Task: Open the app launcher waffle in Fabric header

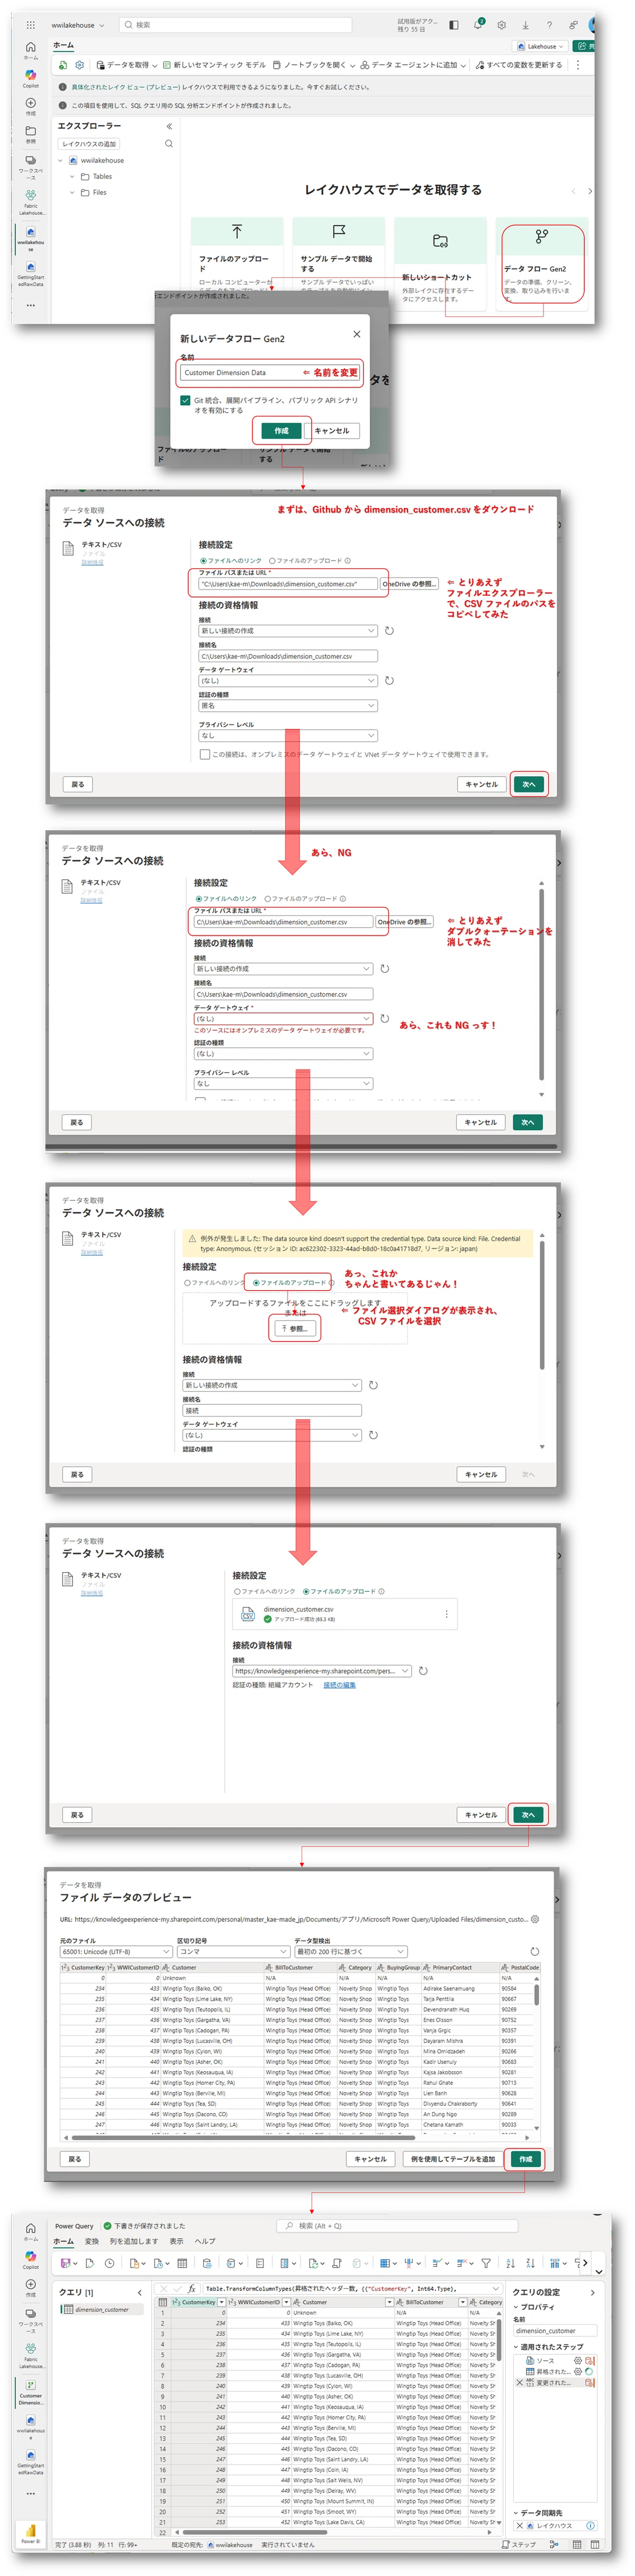Action: pos(30,25)
